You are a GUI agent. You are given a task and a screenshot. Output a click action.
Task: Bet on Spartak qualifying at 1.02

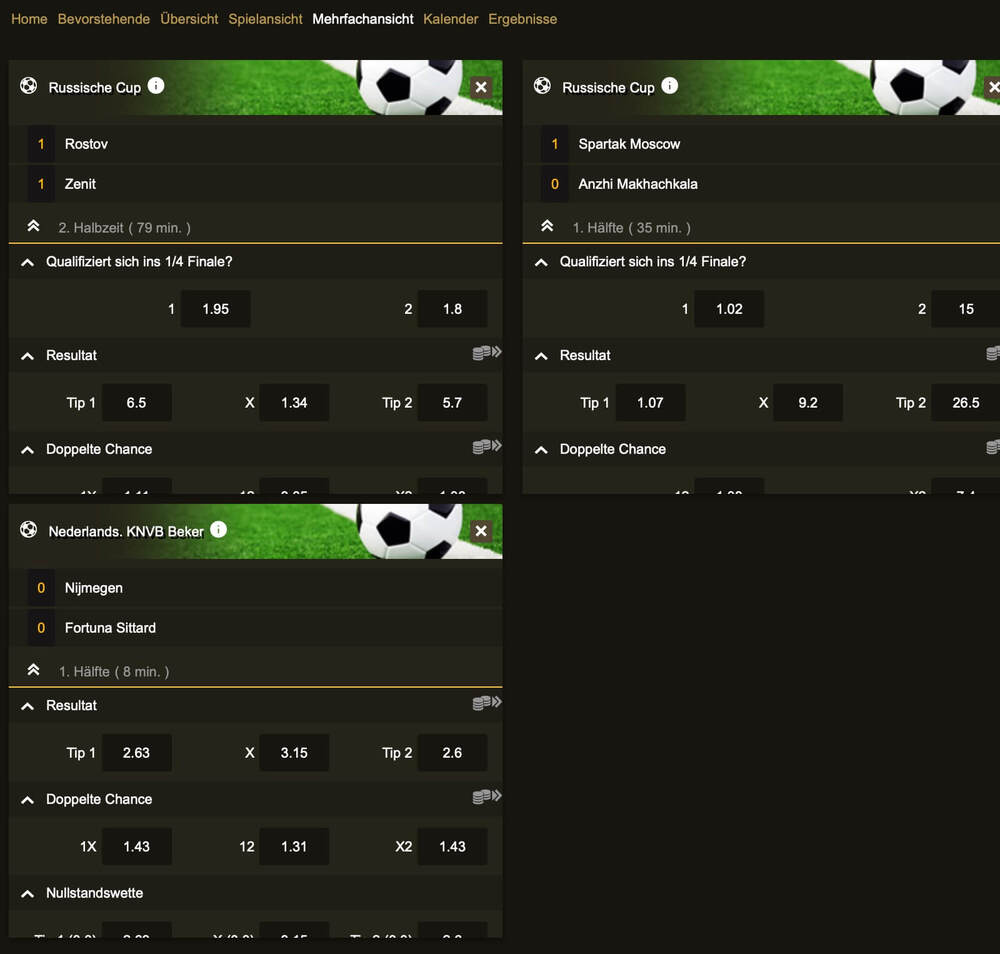729,309
